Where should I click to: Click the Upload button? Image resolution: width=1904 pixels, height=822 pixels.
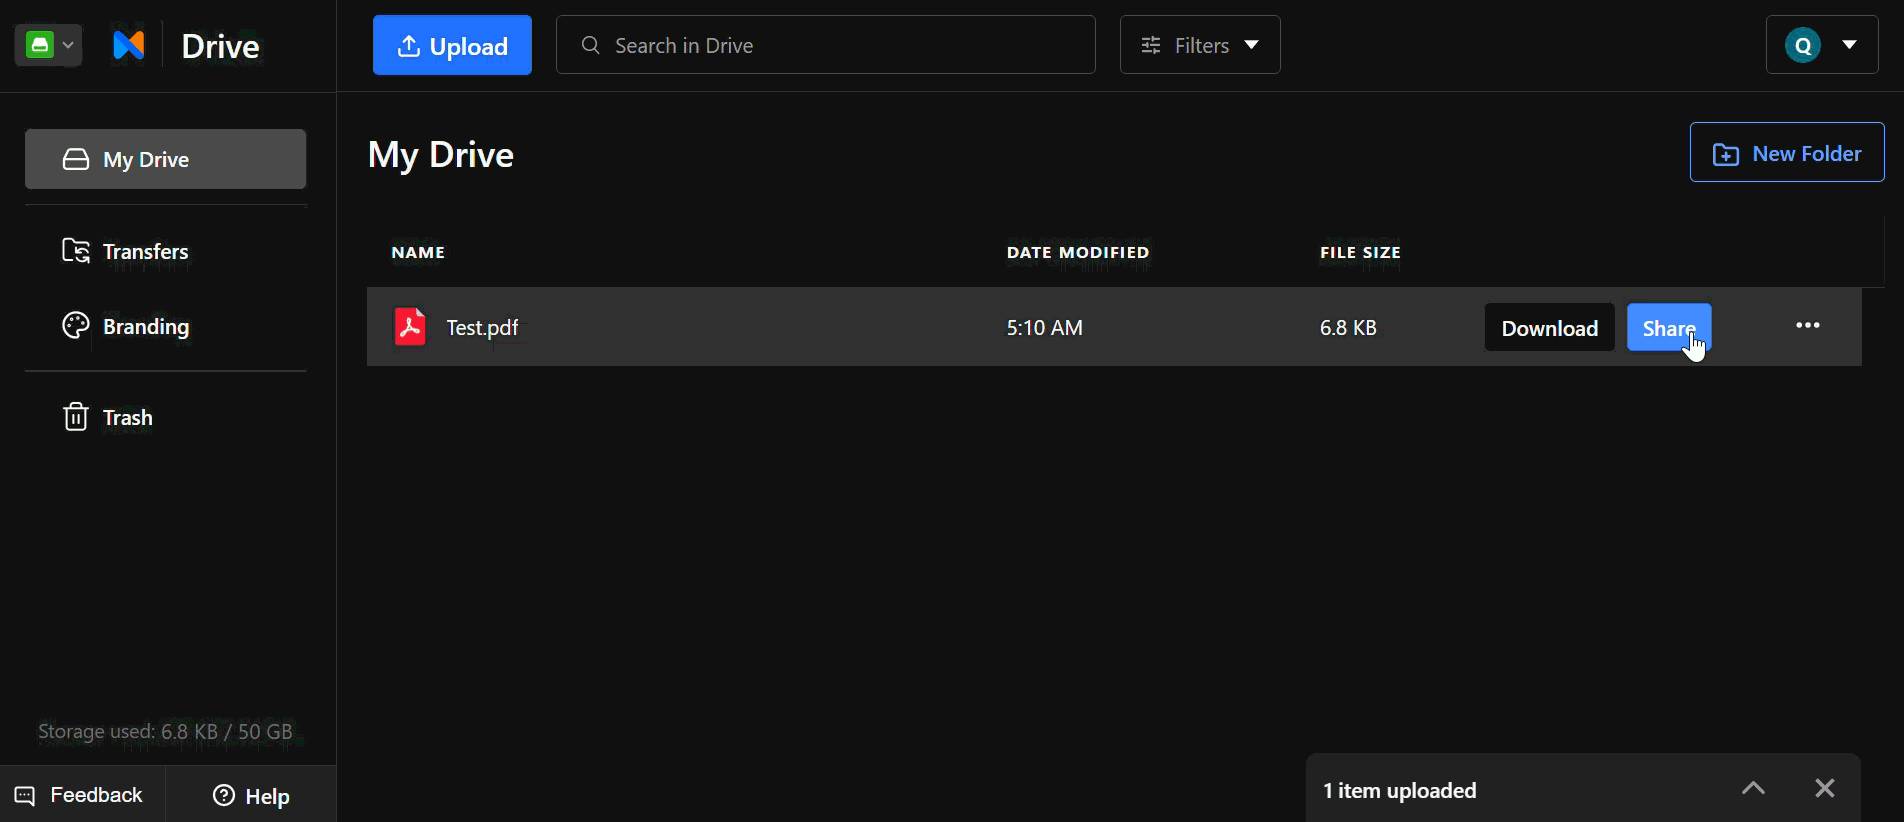click(452, 45)
